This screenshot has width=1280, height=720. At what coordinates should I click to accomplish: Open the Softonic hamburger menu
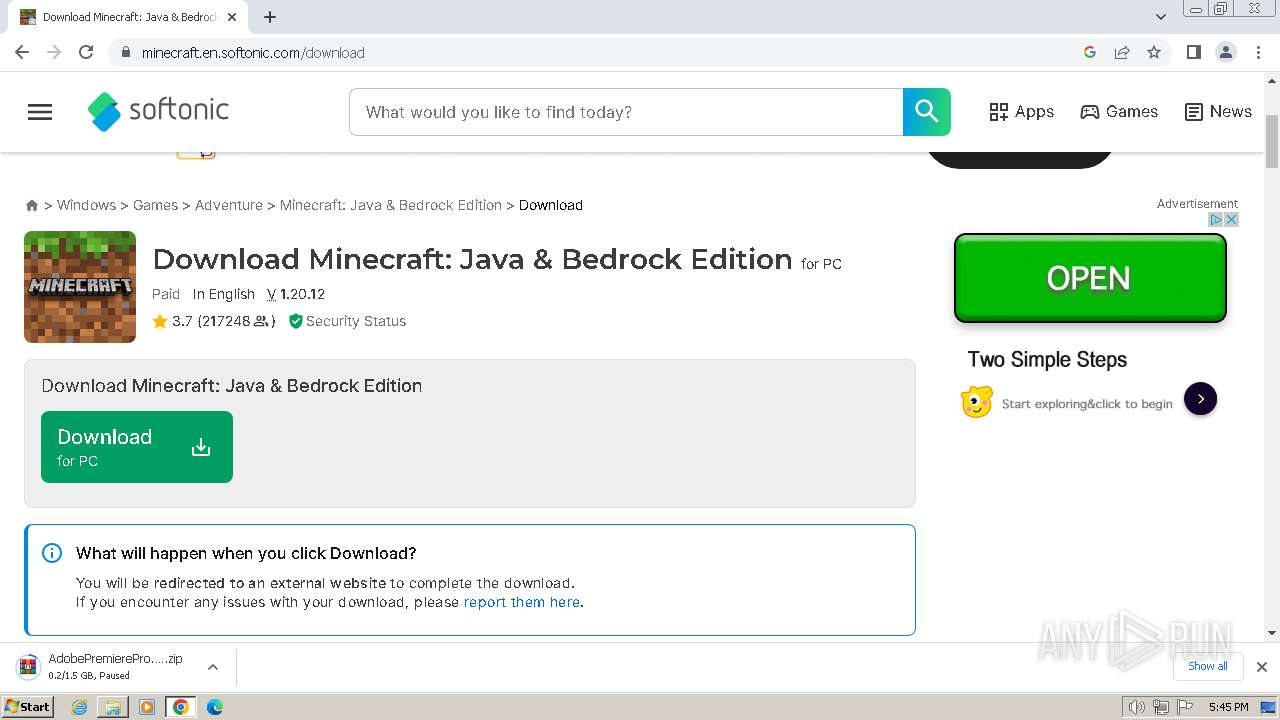pyautogui.click(x=40, y=112)
